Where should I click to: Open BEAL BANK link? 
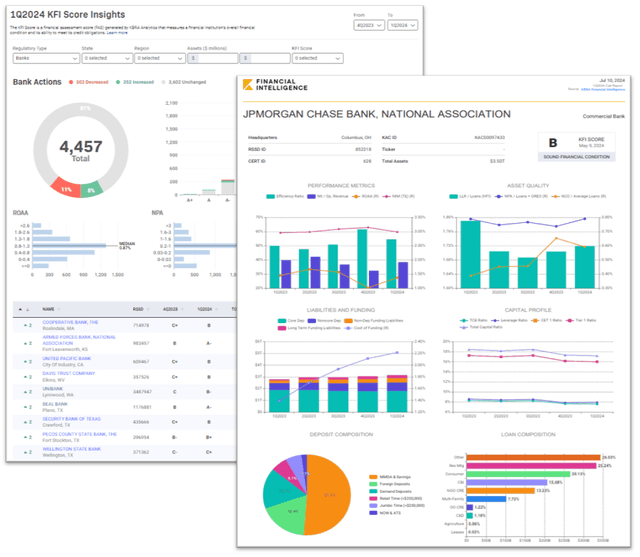(55, 404)
